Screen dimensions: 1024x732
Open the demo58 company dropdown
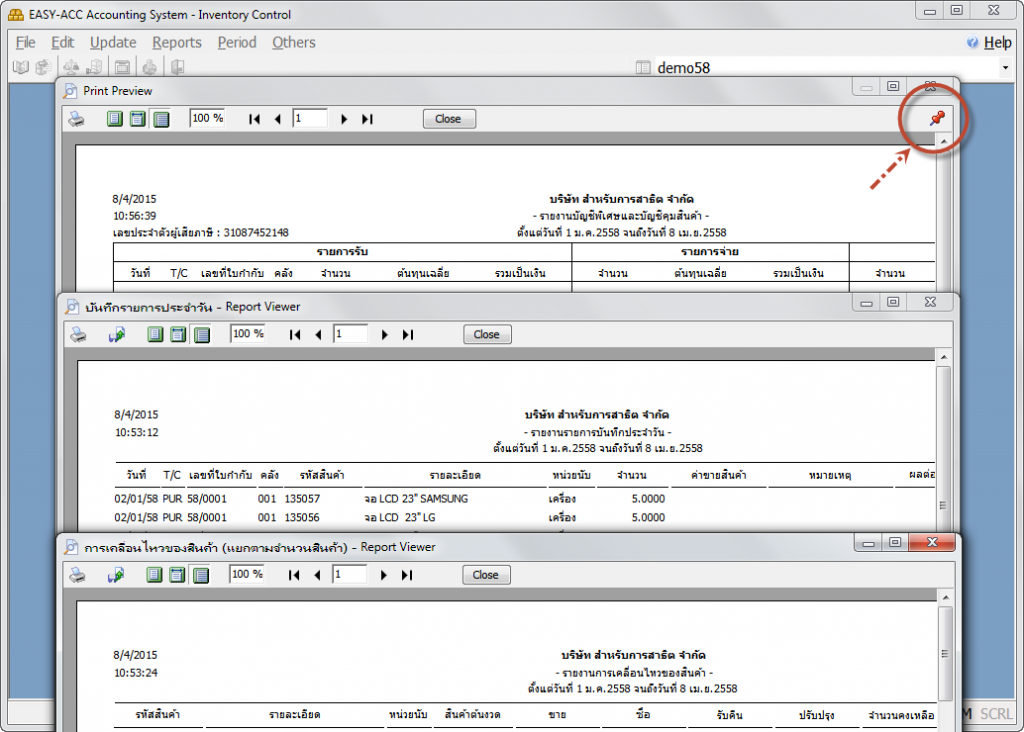click(x=1004, y=68)
